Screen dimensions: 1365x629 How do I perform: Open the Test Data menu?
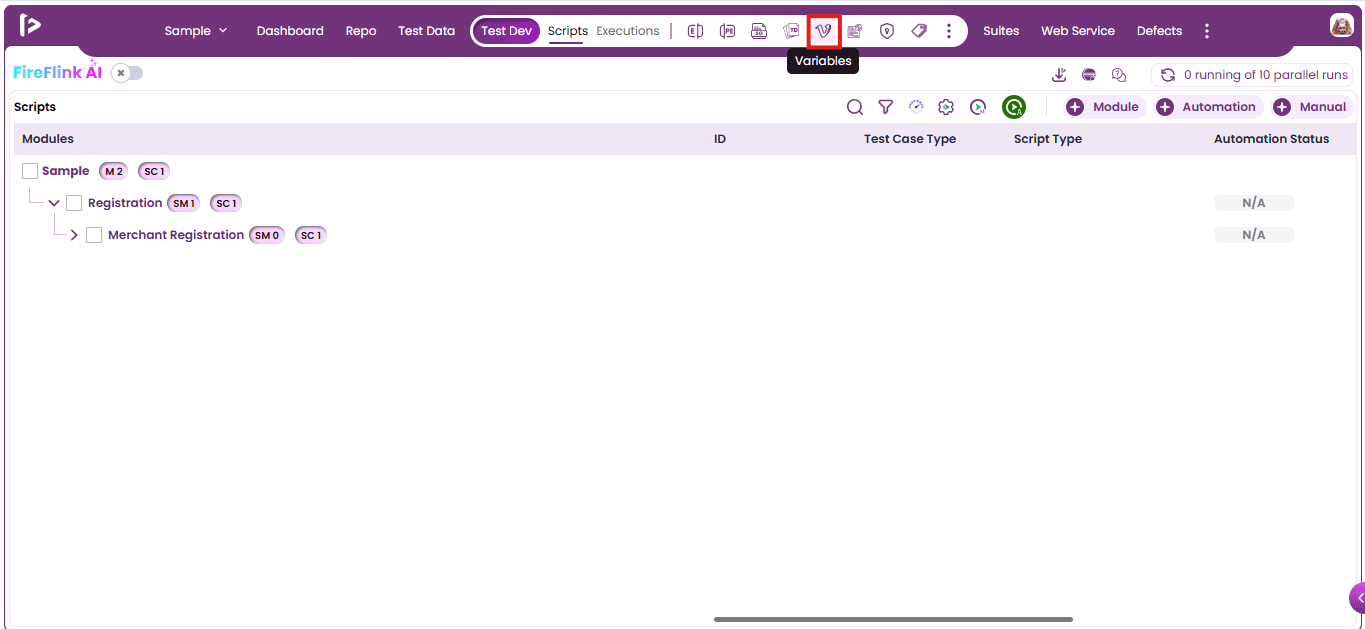pos(426,31)
